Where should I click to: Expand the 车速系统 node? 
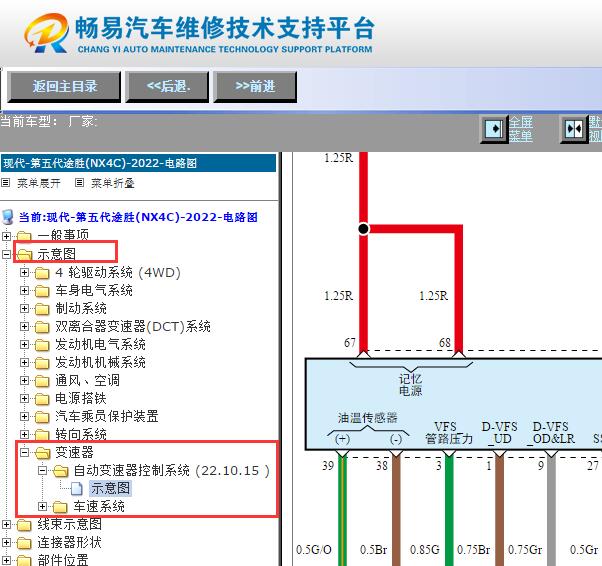click(42, 507)
